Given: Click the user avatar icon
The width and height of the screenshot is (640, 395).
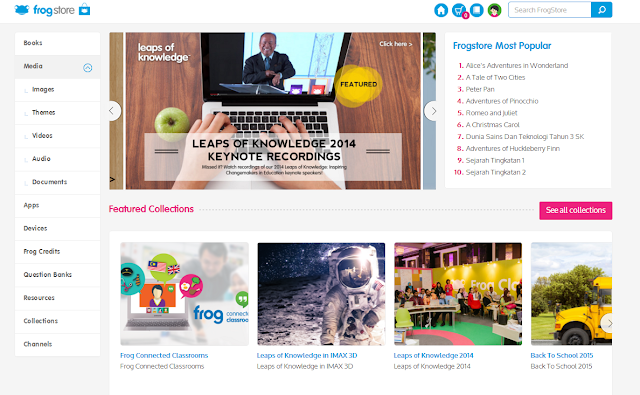Looking at the screenshot, I should point(494,10).
